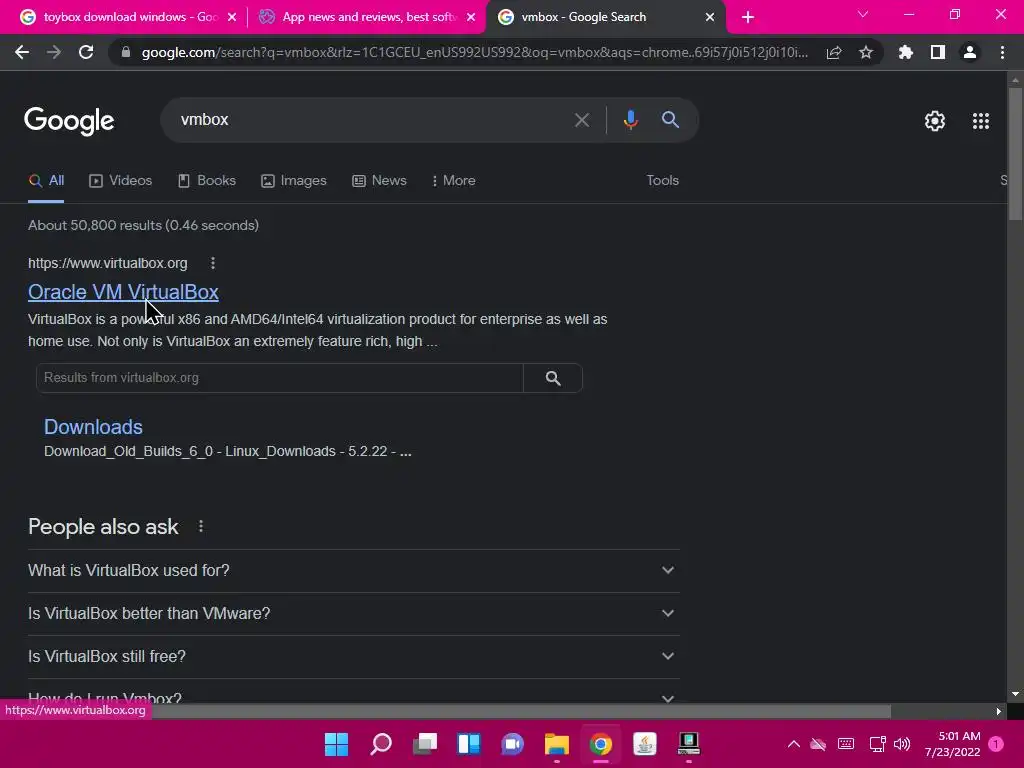Reload the current page
Image resolution: width=1024 pixels, height=768 pixels.
86,52
